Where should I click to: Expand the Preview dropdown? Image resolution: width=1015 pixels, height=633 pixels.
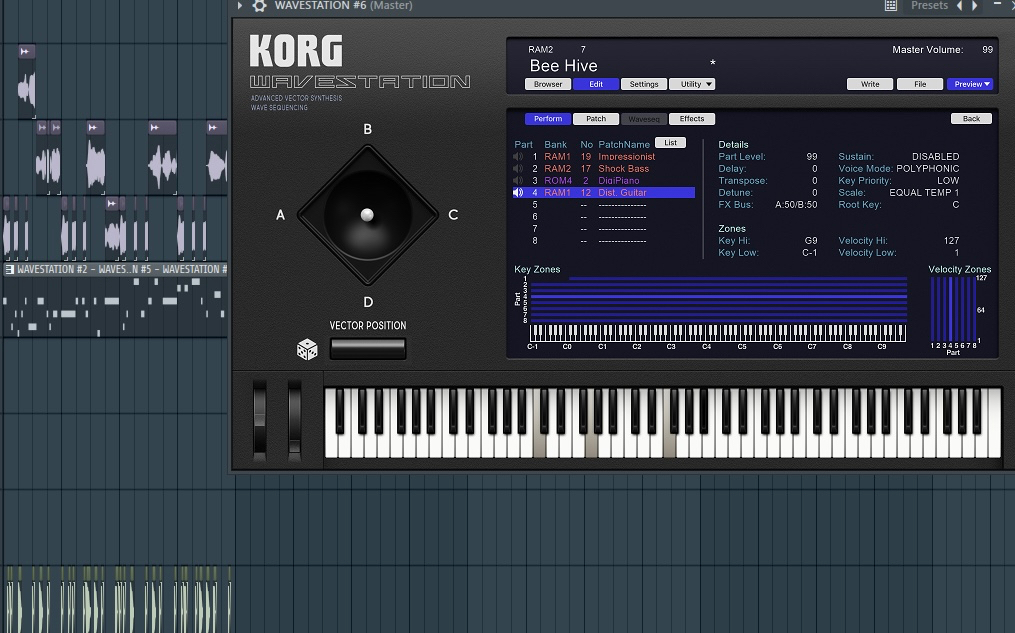pyautogui.click(x=969, y=84)
